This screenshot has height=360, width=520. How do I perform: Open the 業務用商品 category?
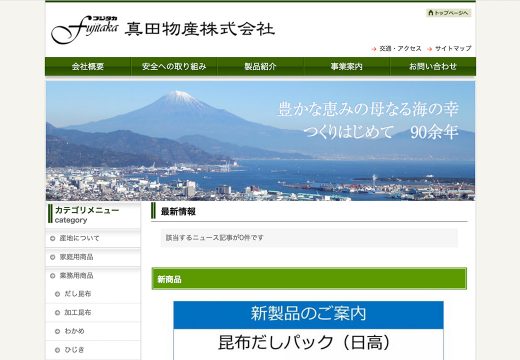(x=93, y=276)
